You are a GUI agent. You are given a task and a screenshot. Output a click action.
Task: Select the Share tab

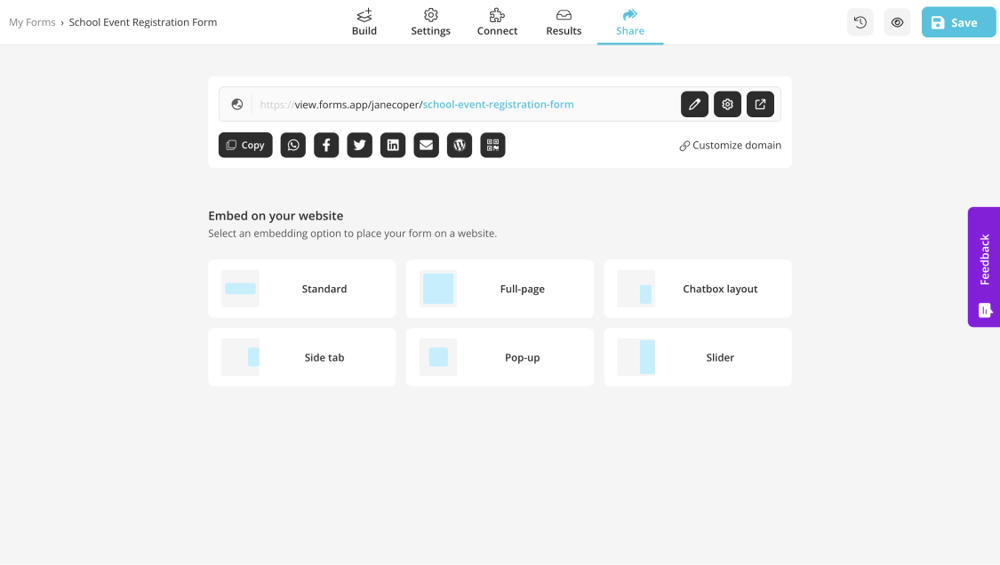coord(630,22)
